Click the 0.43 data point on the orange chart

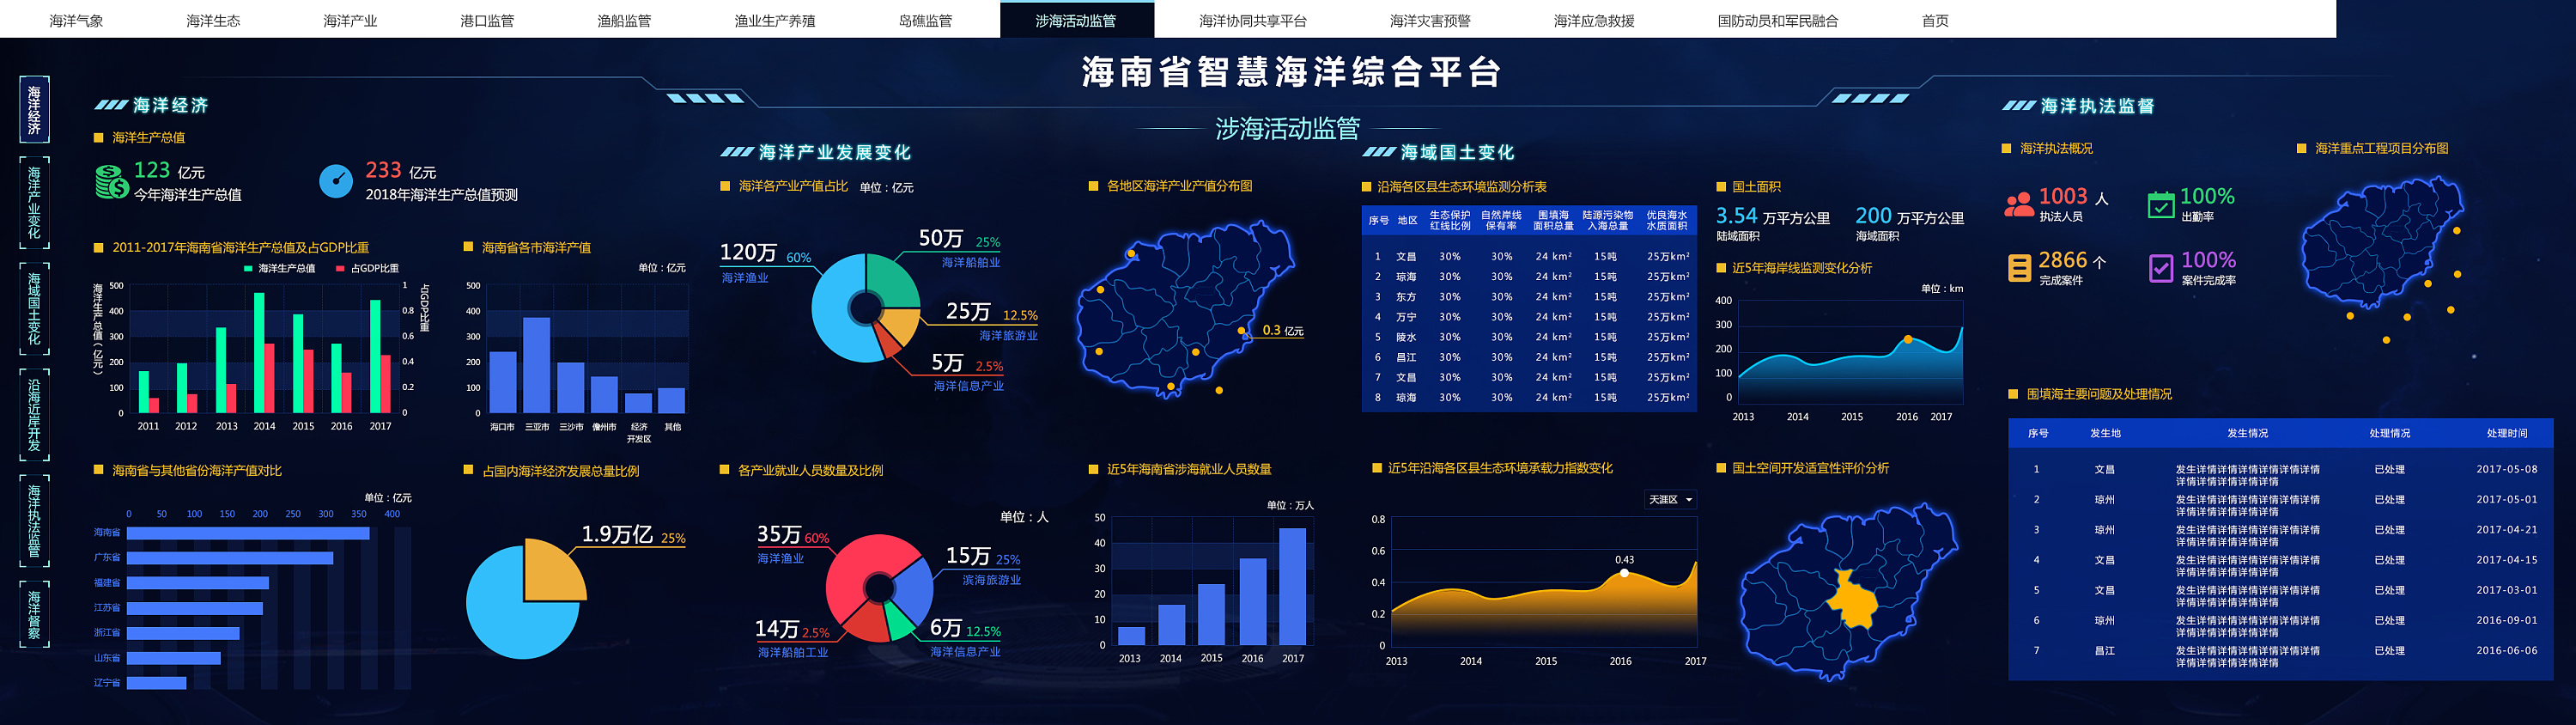pyautogui.click(x=1624, y=573)
